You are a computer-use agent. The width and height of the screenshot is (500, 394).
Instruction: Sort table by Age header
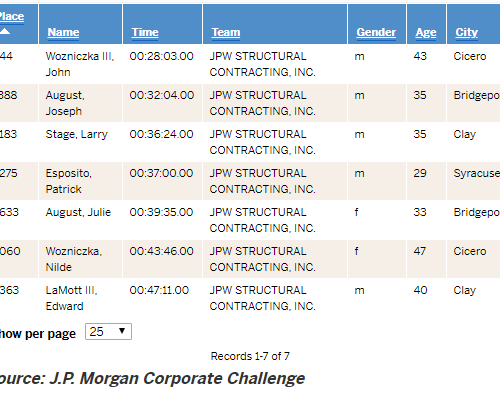426,32
